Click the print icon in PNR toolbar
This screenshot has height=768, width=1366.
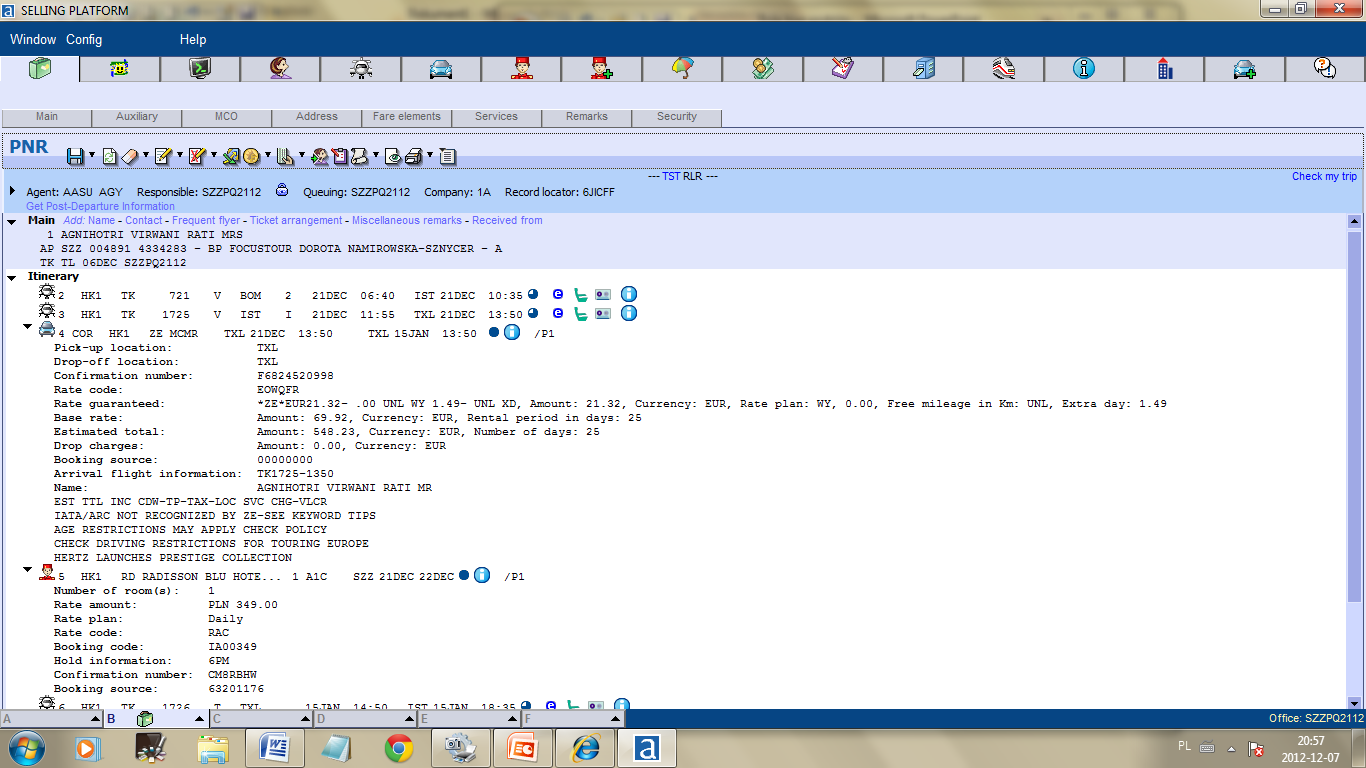pos(415,156)
